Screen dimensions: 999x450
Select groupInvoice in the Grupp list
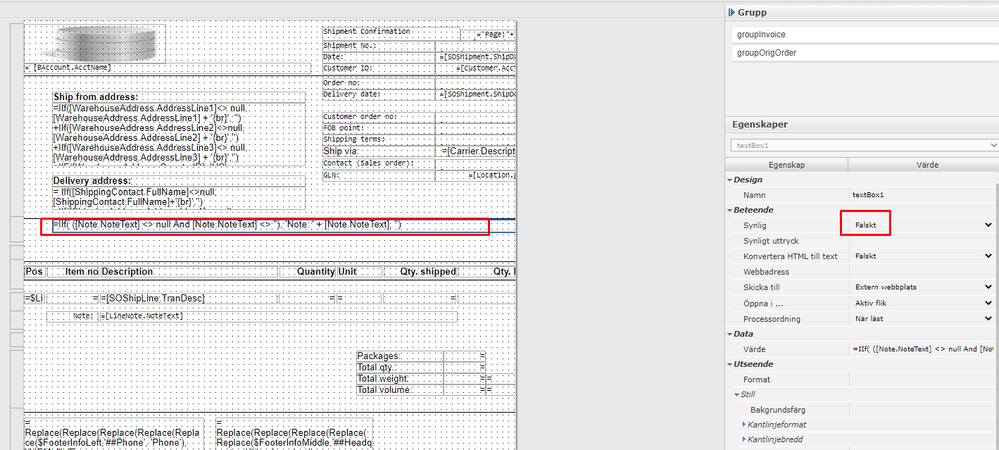pyautogui.click(x=865, y=34)
